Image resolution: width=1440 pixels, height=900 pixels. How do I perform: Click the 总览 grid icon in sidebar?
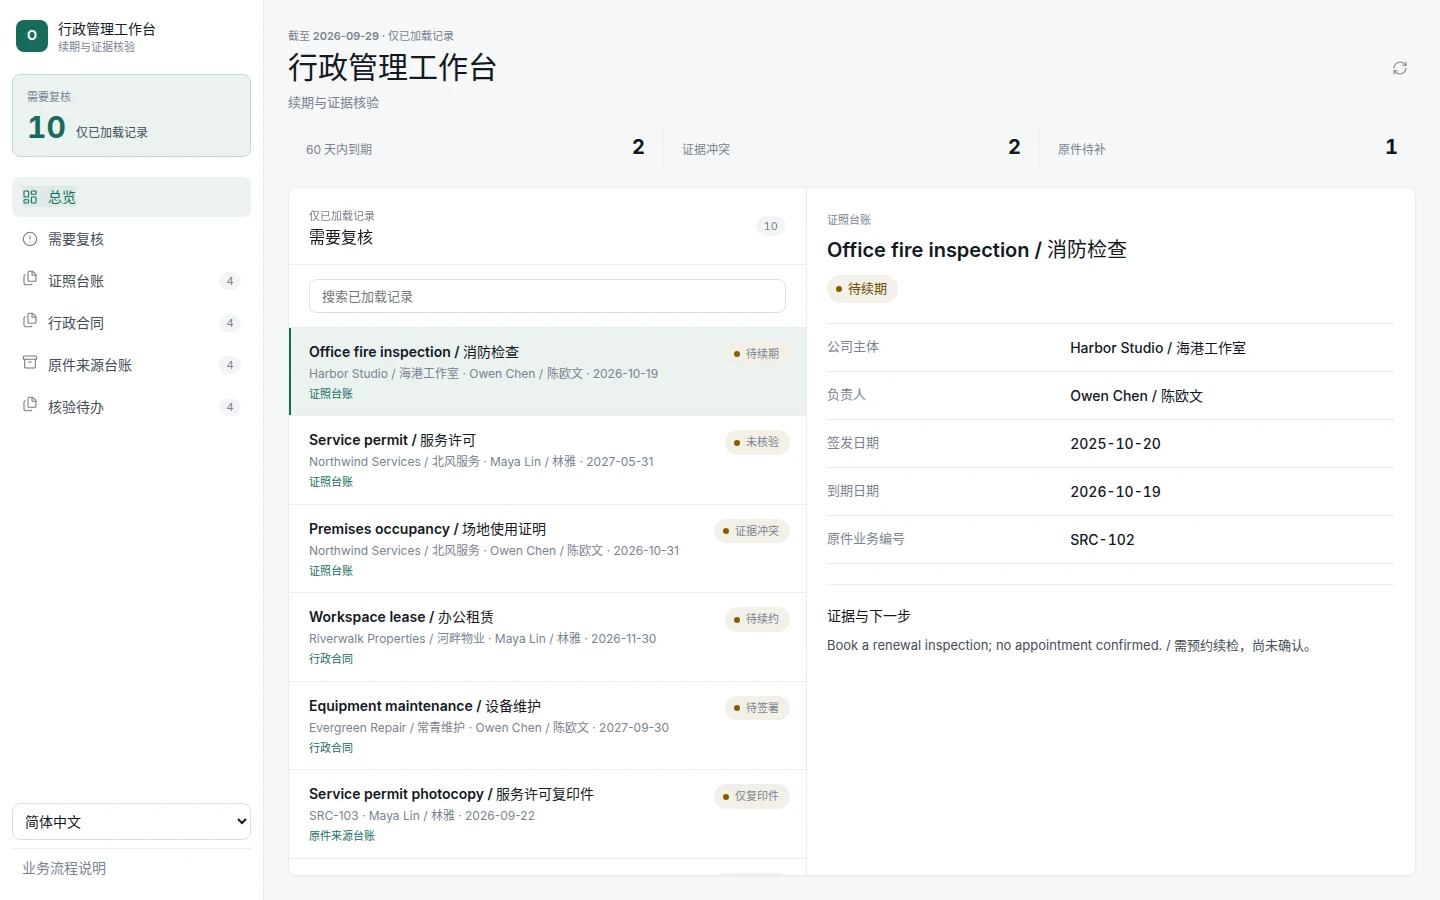pos(30,197)
